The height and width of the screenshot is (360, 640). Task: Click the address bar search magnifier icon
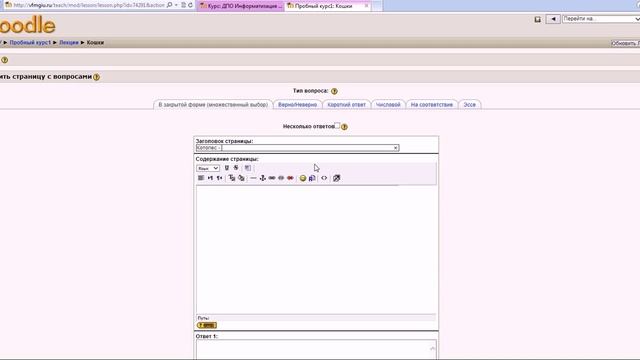[169, 5]
